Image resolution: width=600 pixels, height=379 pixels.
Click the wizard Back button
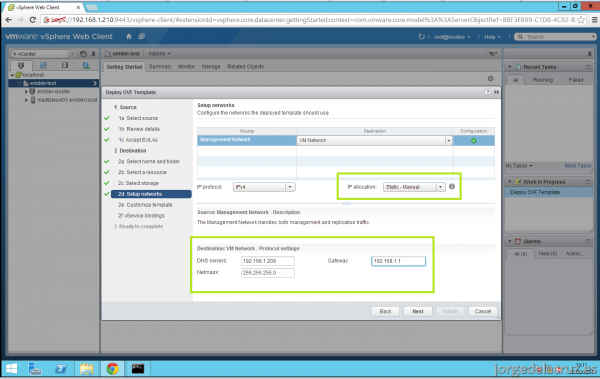[385, 311]
